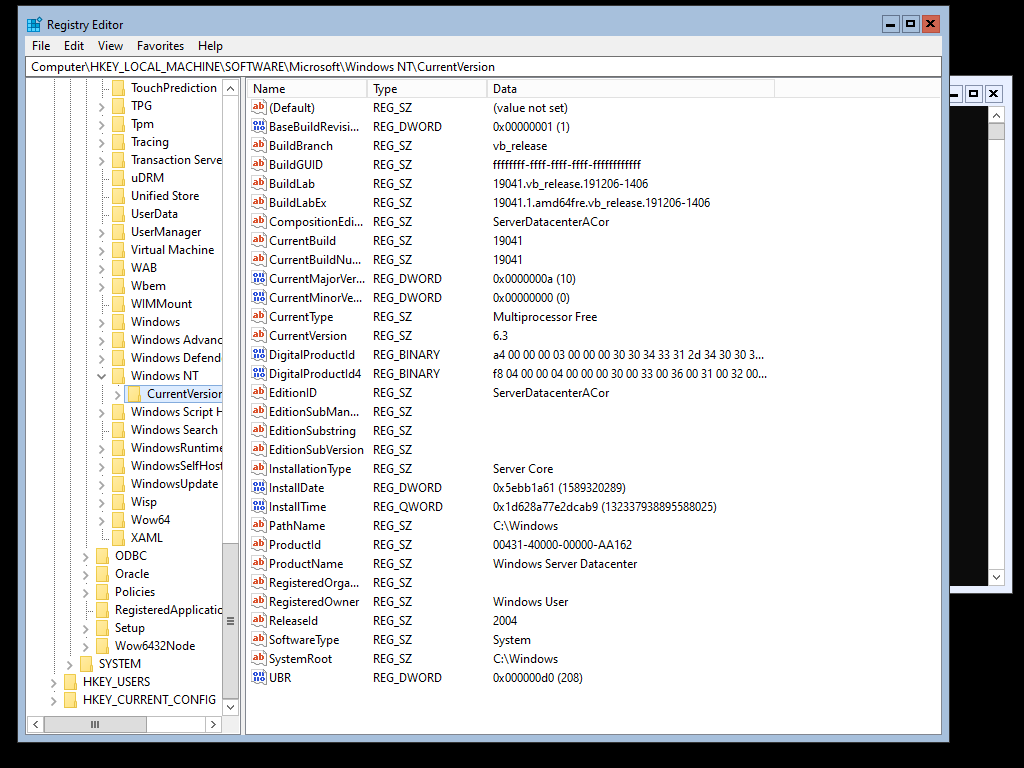Click the XAML key folder icon
This screenshot has height=768, width=1024.
pyautogui.click(x=118, y=537)
